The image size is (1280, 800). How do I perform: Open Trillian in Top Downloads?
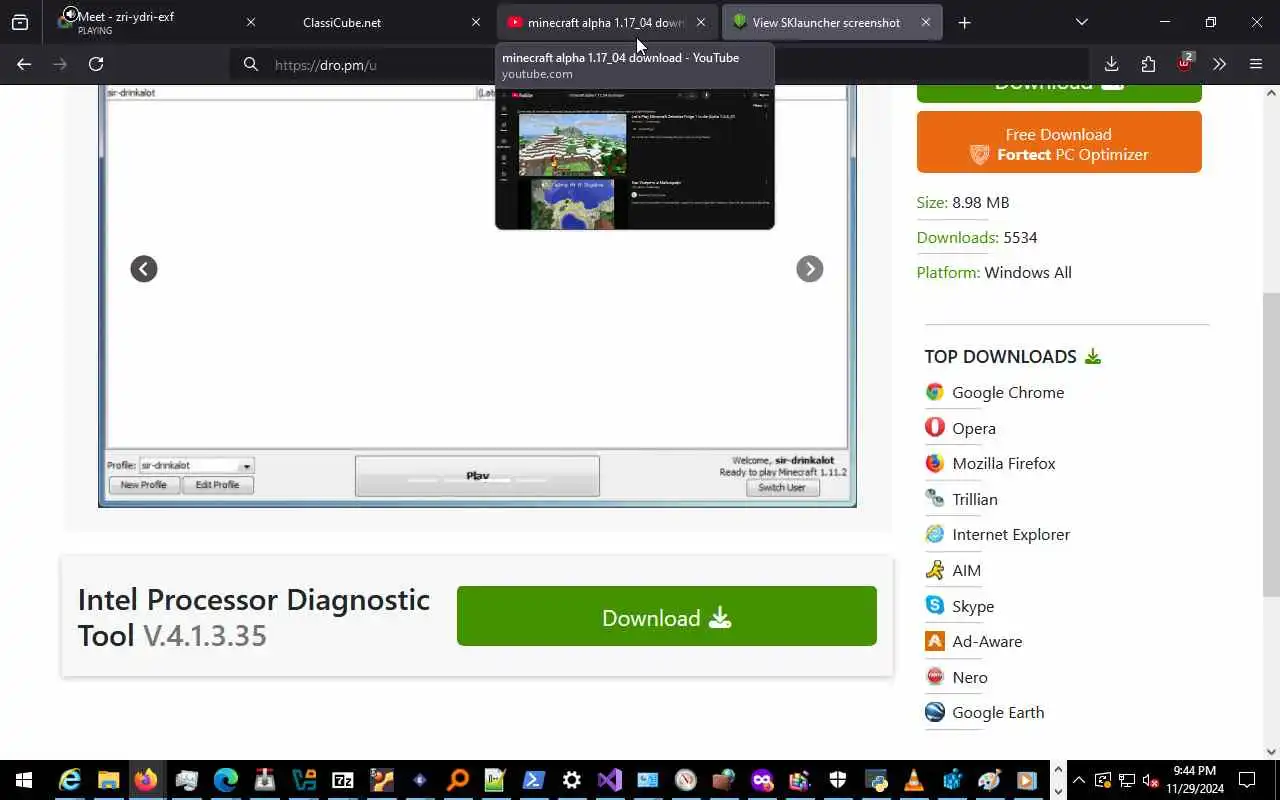pyautogui.click(x=975, y=499)
